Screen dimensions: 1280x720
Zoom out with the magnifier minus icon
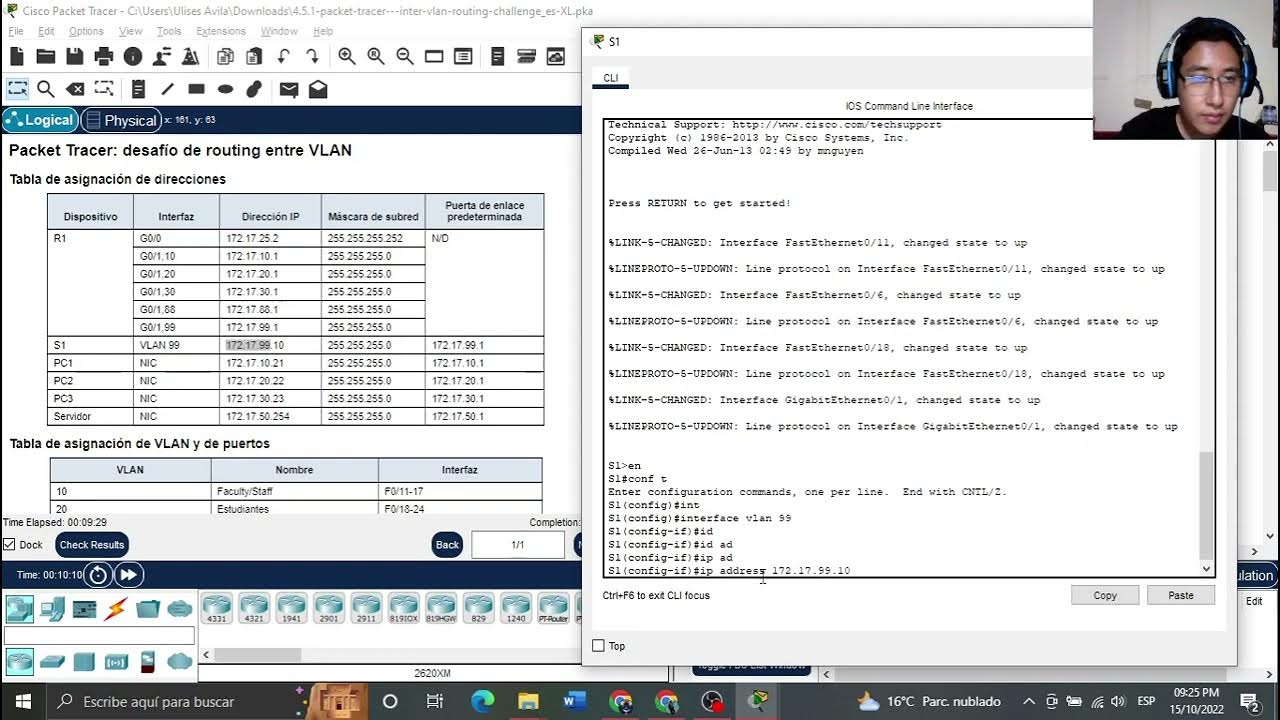[405, 57]
